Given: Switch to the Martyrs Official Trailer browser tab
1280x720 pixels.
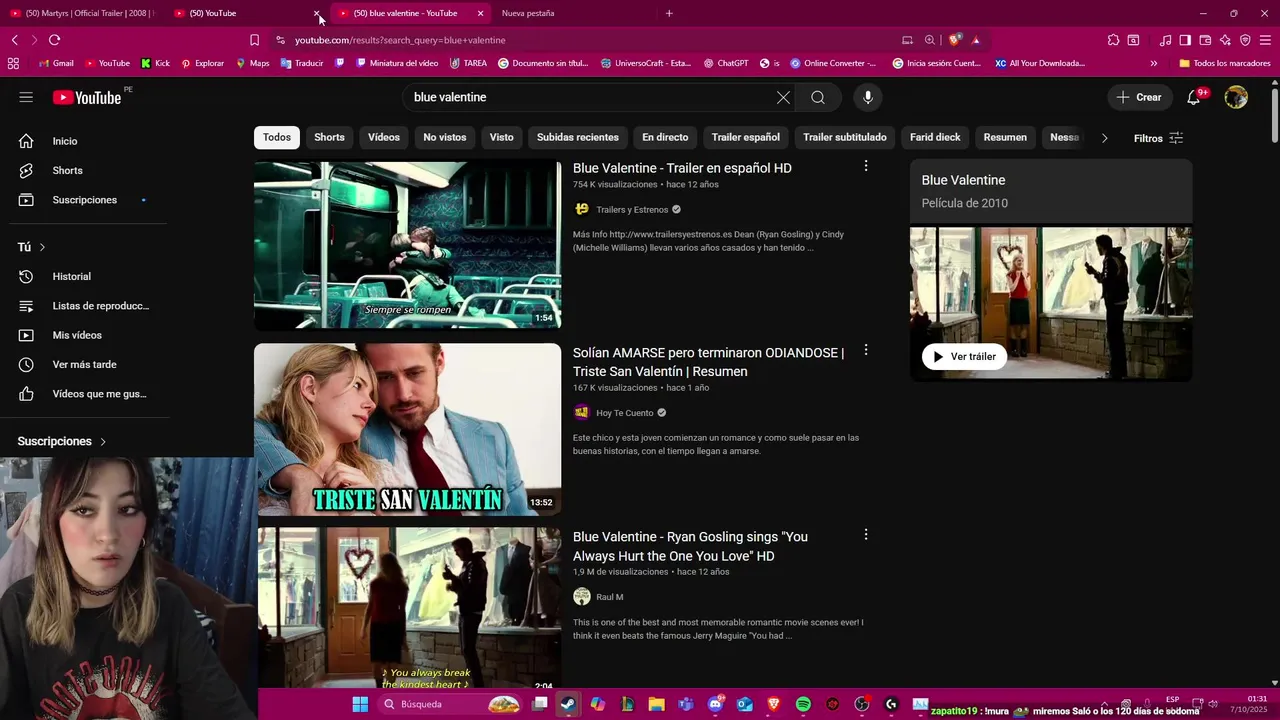Looking at the screenshot, I should (85, 13).
